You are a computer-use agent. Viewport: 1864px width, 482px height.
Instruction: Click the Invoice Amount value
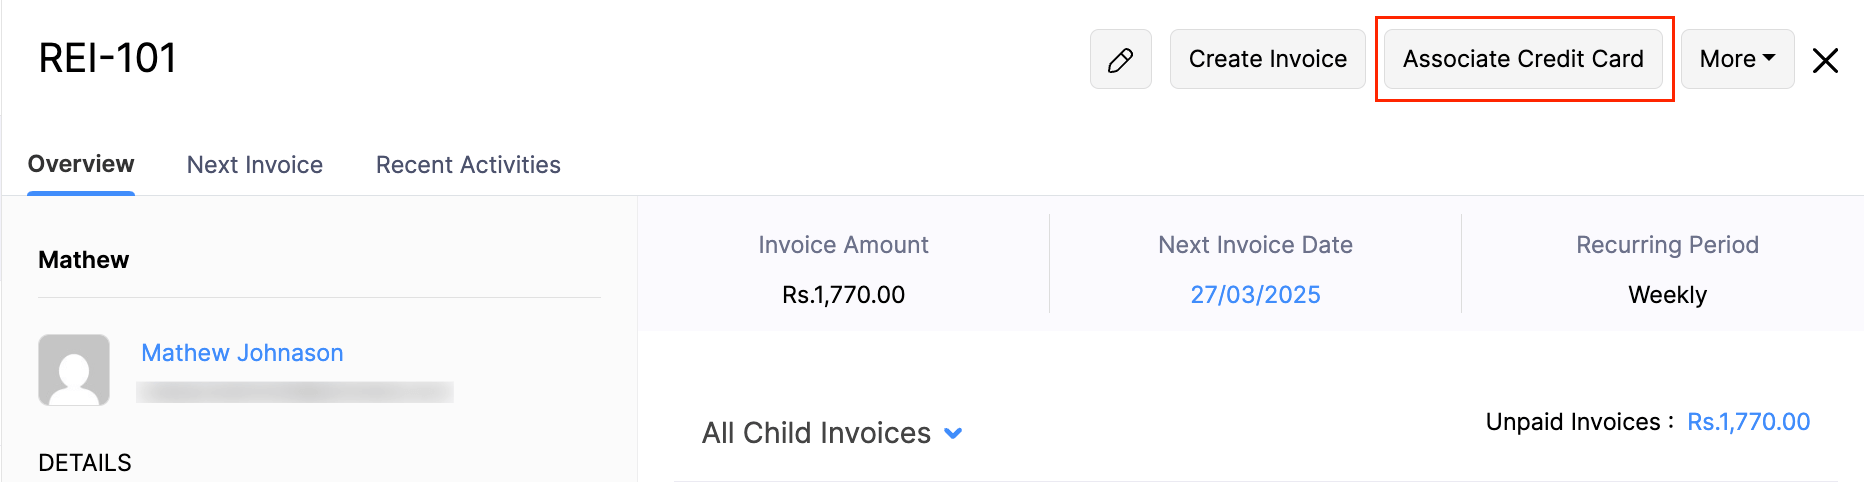click(843, 295)
